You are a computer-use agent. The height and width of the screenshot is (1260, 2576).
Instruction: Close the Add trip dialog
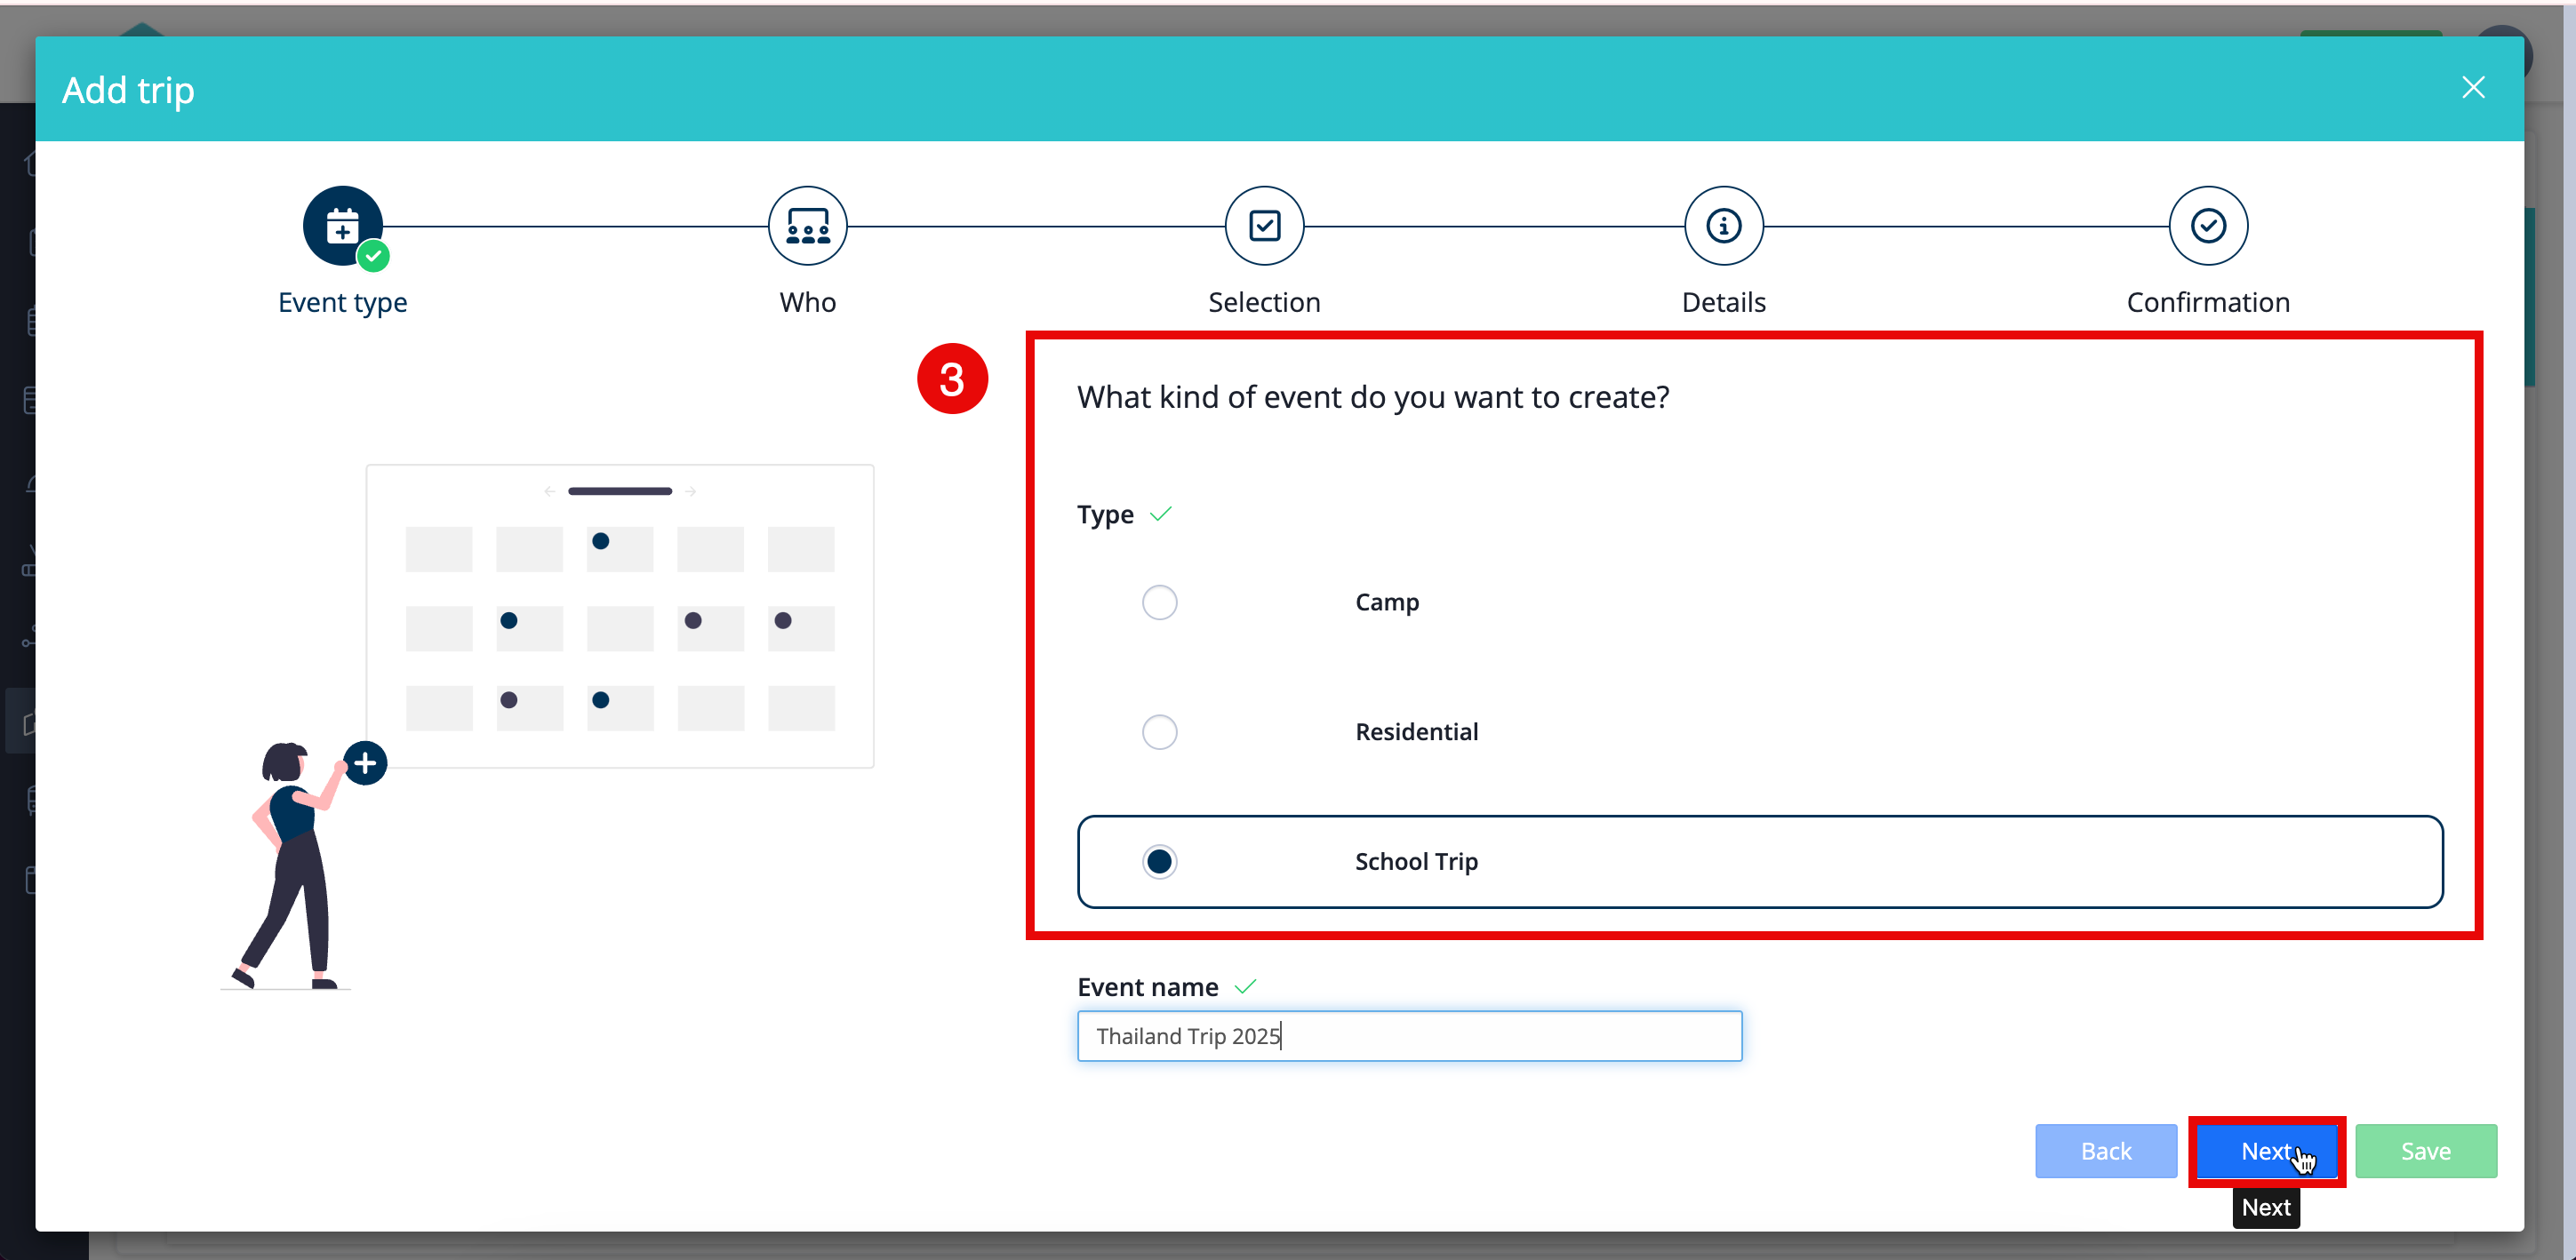point(2473,88)
